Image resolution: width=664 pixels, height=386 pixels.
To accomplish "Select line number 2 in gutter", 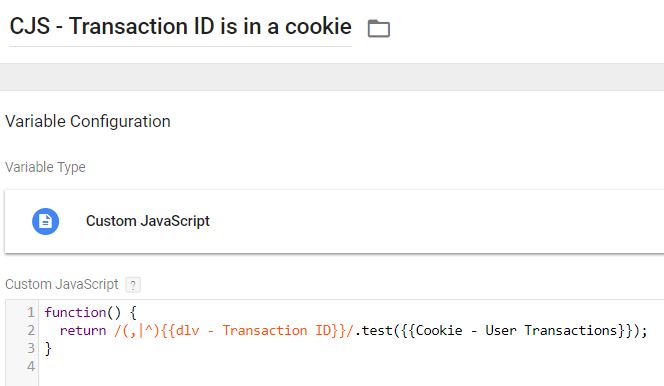I will [x=30, y=330].
